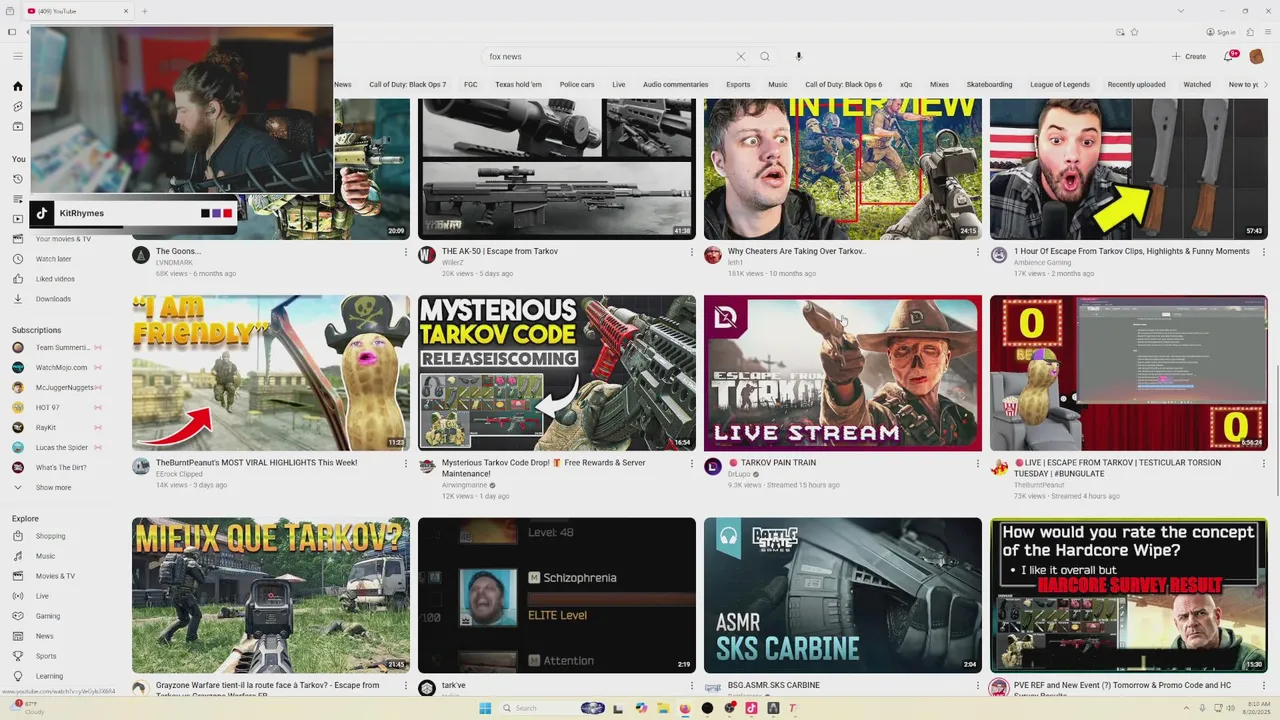Open 'I AM FRIENDLY' highlights thumbnail
The height and width of the screenshot is (720, 1280).
tap(271, 373)
